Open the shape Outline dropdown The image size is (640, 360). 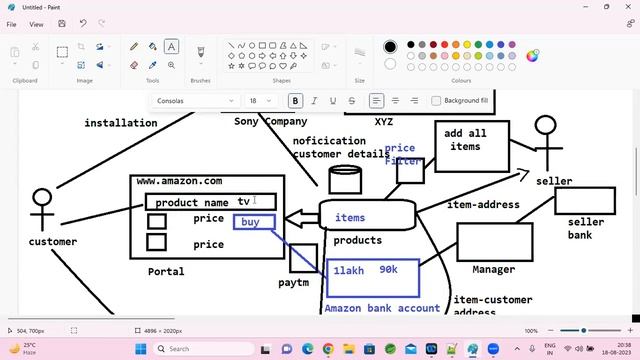pos(330,47)
